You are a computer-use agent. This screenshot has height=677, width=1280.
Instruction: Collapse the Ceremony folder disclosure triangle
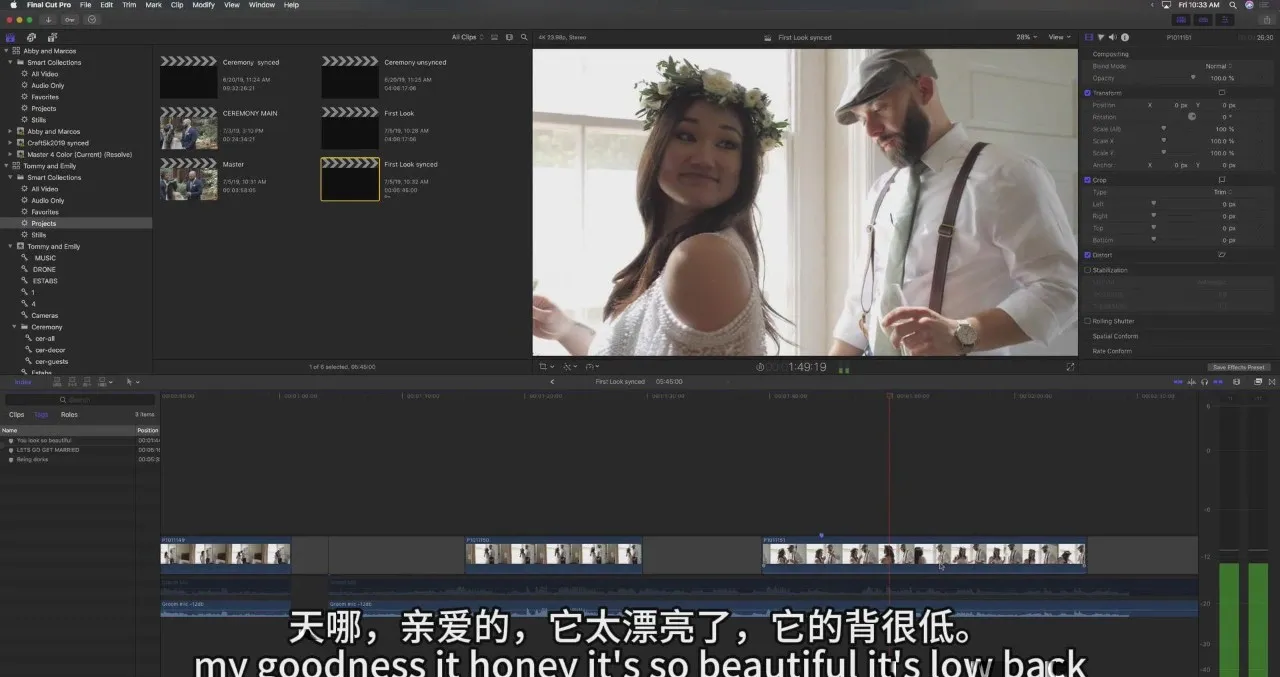tap(15, 327)
